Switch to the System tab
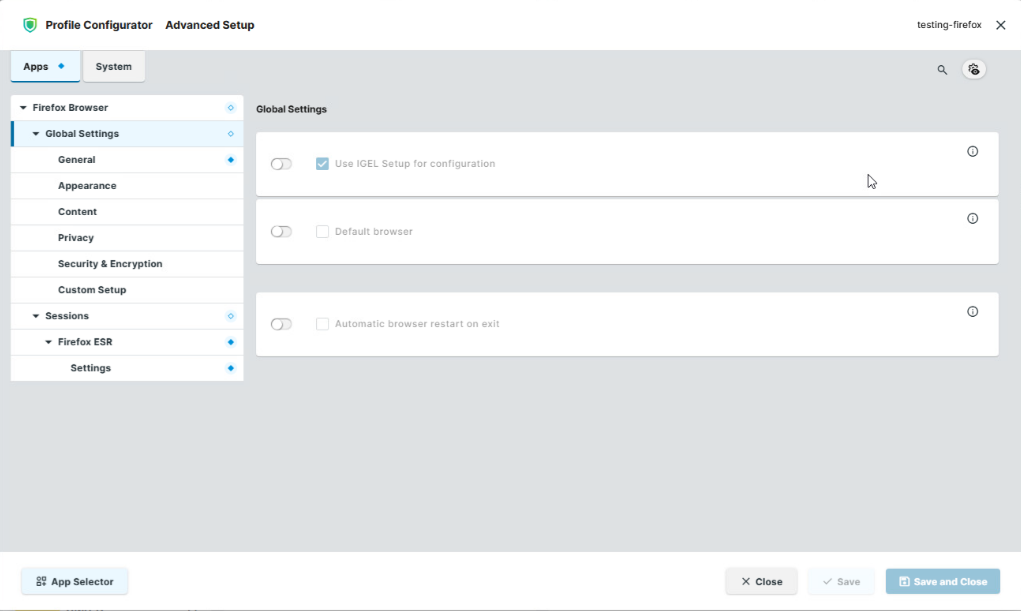 (113, 66)
